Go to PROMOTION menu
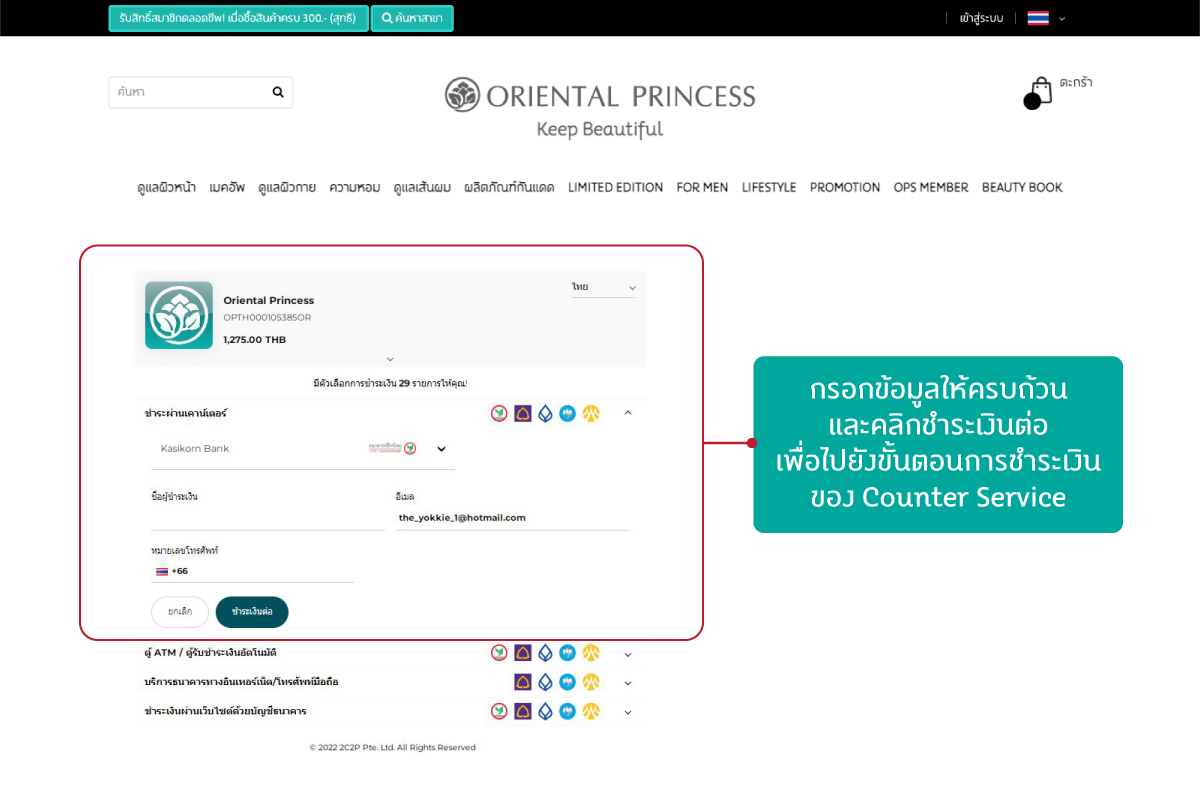Screen dimensions: 1200x800 point(845,187)
